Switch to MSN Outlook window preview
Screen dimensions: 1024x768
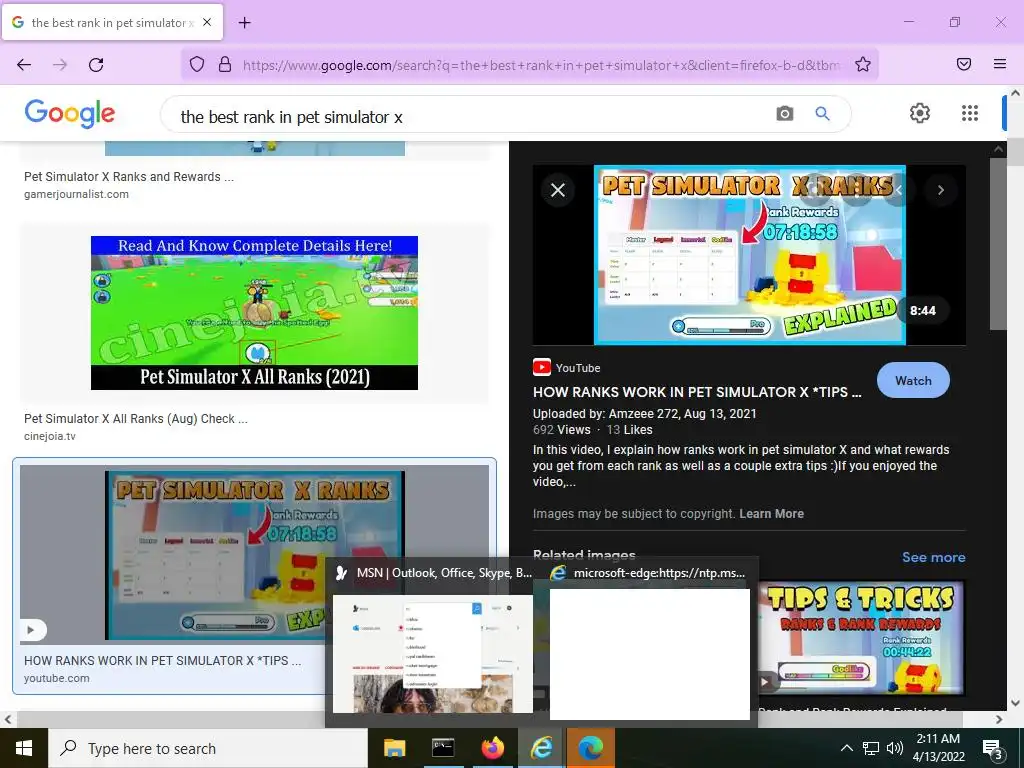tap(432, 643)
